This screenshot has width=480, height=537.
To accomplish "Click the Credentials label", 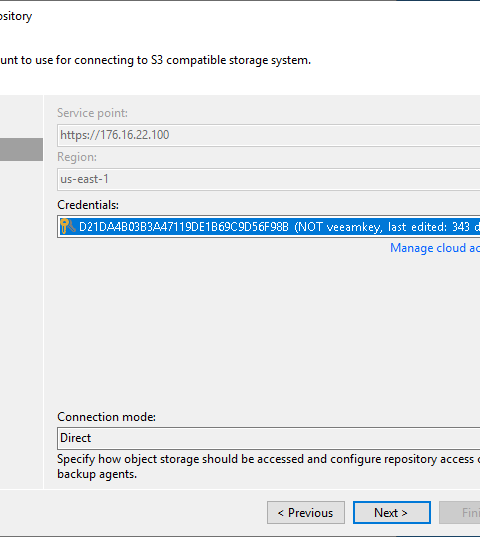I will 88,205.
